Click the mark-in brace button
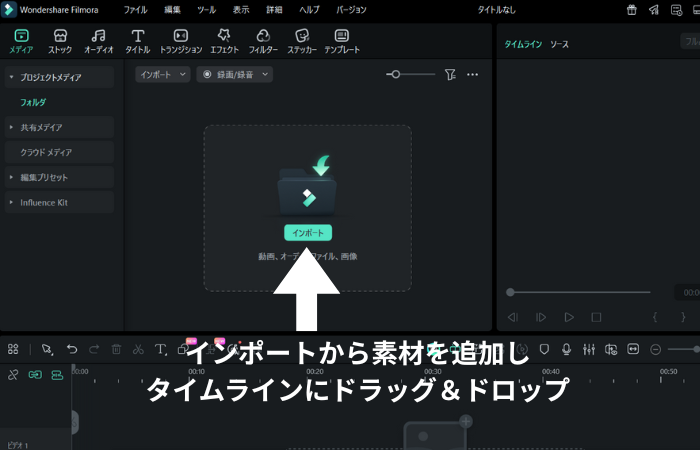 (655, 317)
